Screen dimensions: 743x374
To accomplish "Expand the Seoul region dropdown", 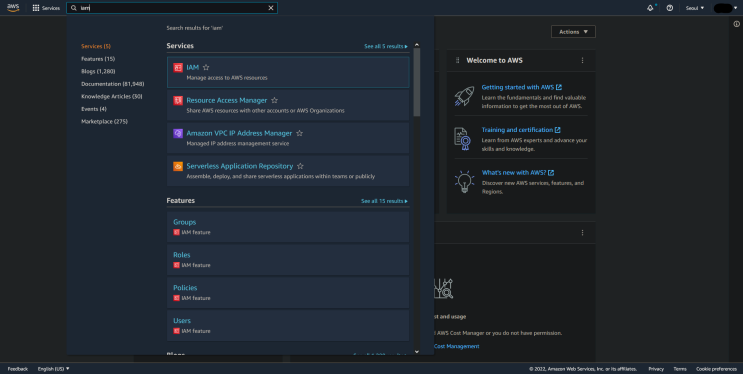I will (695, 8).
